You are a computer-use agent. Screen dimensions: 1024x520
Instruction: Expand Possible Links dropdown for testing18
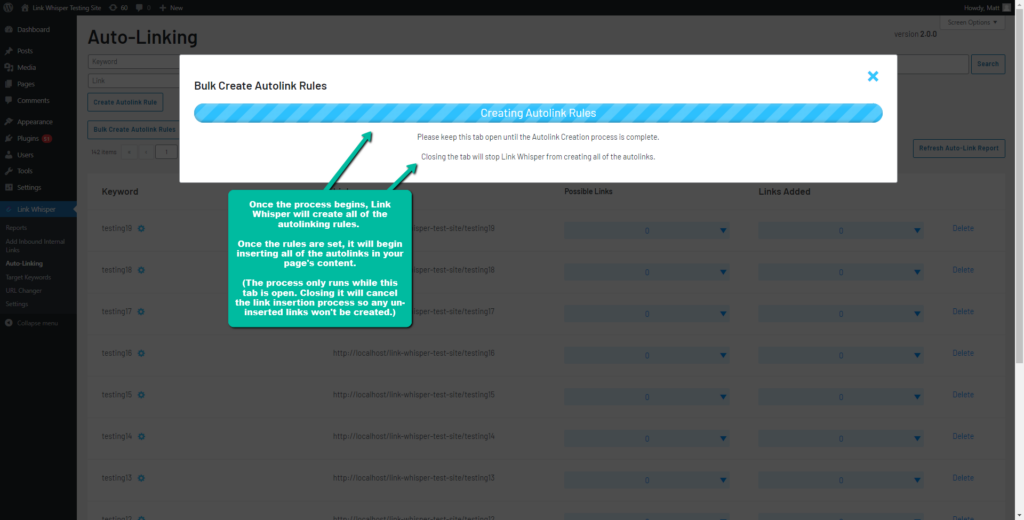(x=647, y=272)
